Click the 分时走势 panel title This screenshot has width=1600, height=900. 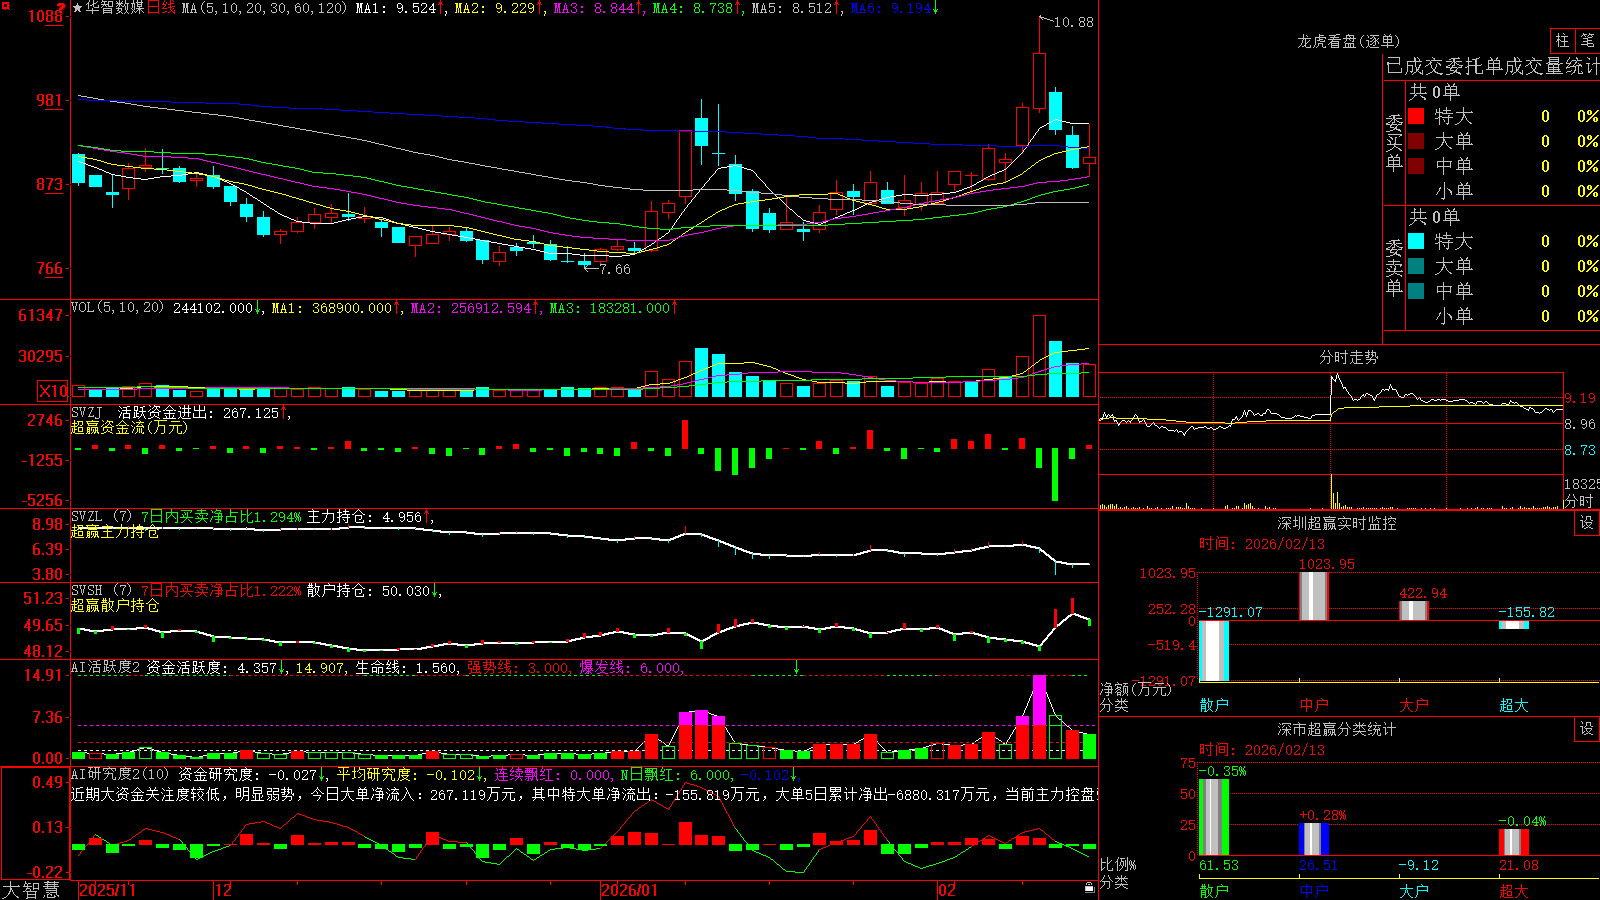(x=1348, y=357)
